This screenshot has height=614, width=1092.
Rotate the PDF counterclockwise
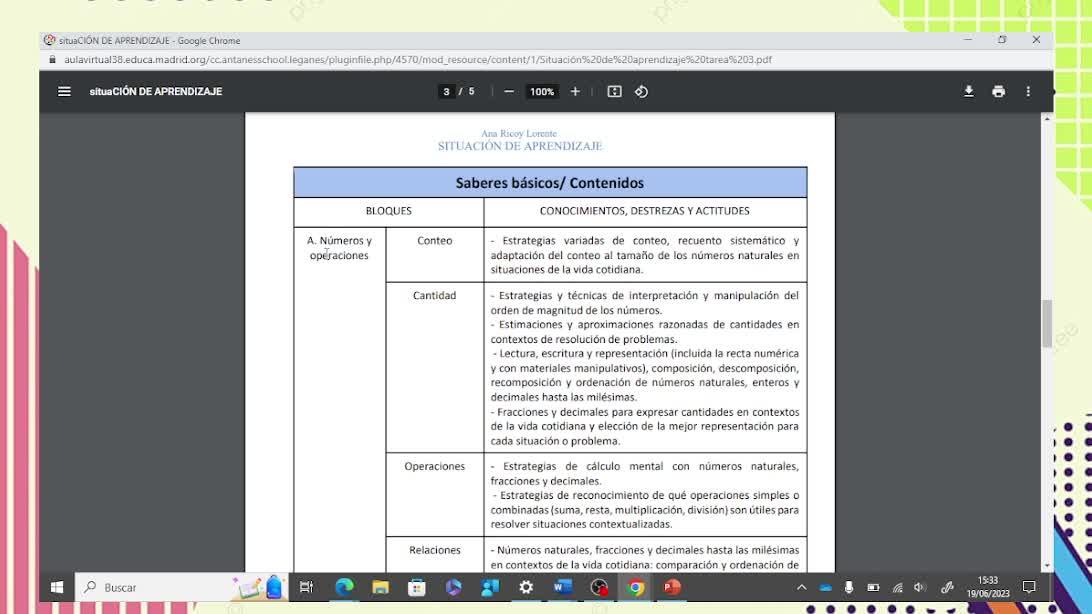(x=641, y=91)
